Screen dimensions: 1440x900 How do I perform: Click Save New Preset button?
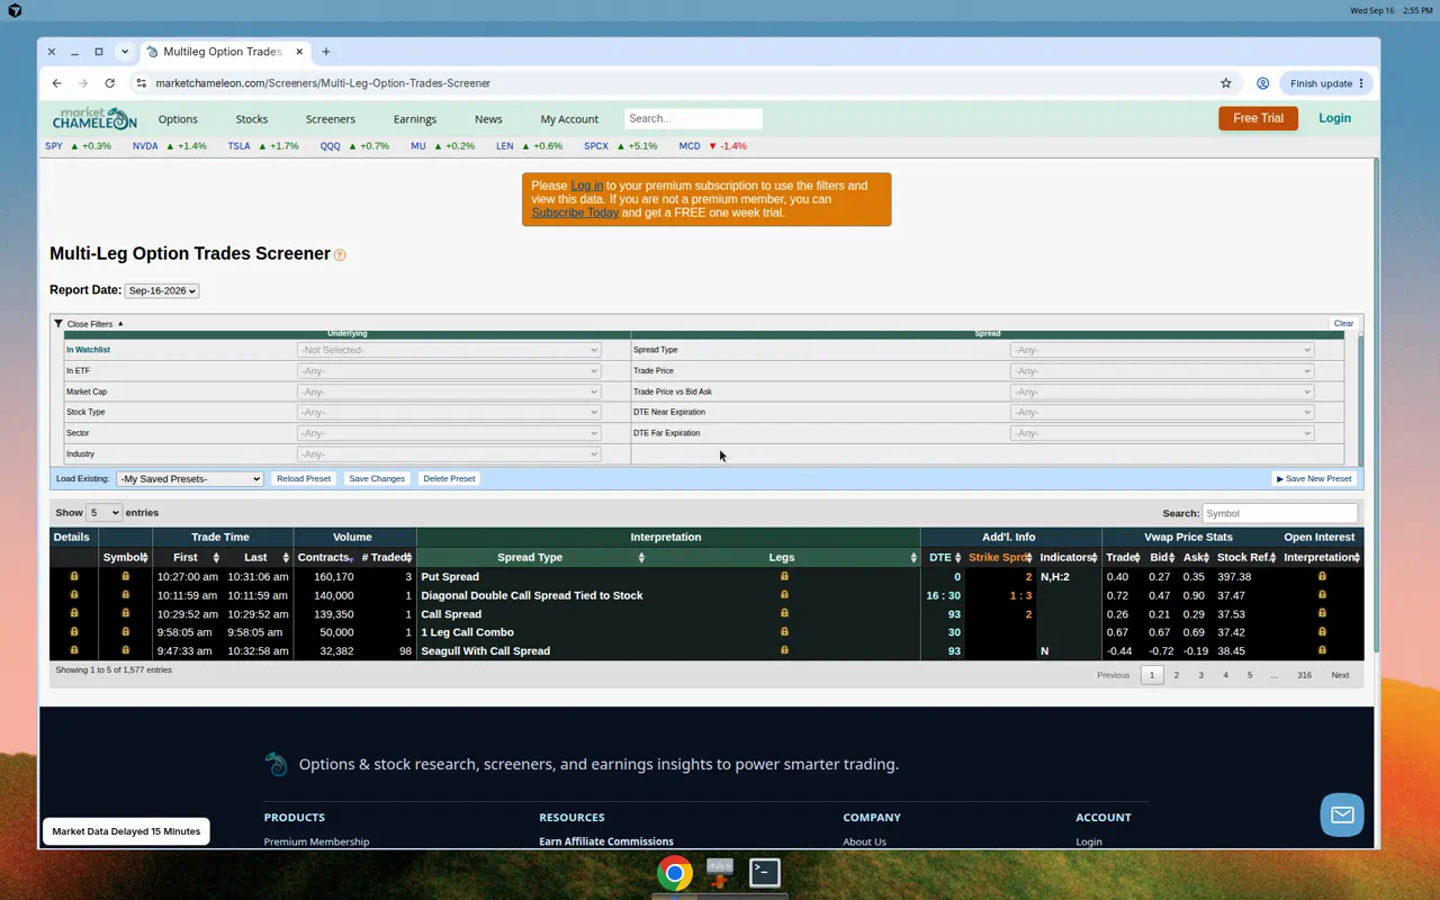click(x=1314, y=479)
